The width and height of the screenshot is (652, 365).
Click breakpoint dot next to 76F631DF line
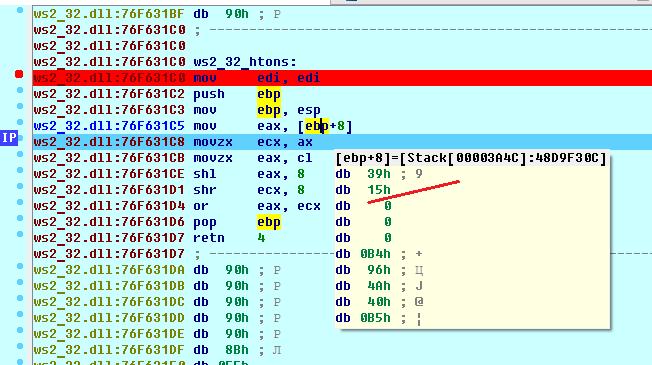click(20, 346)
